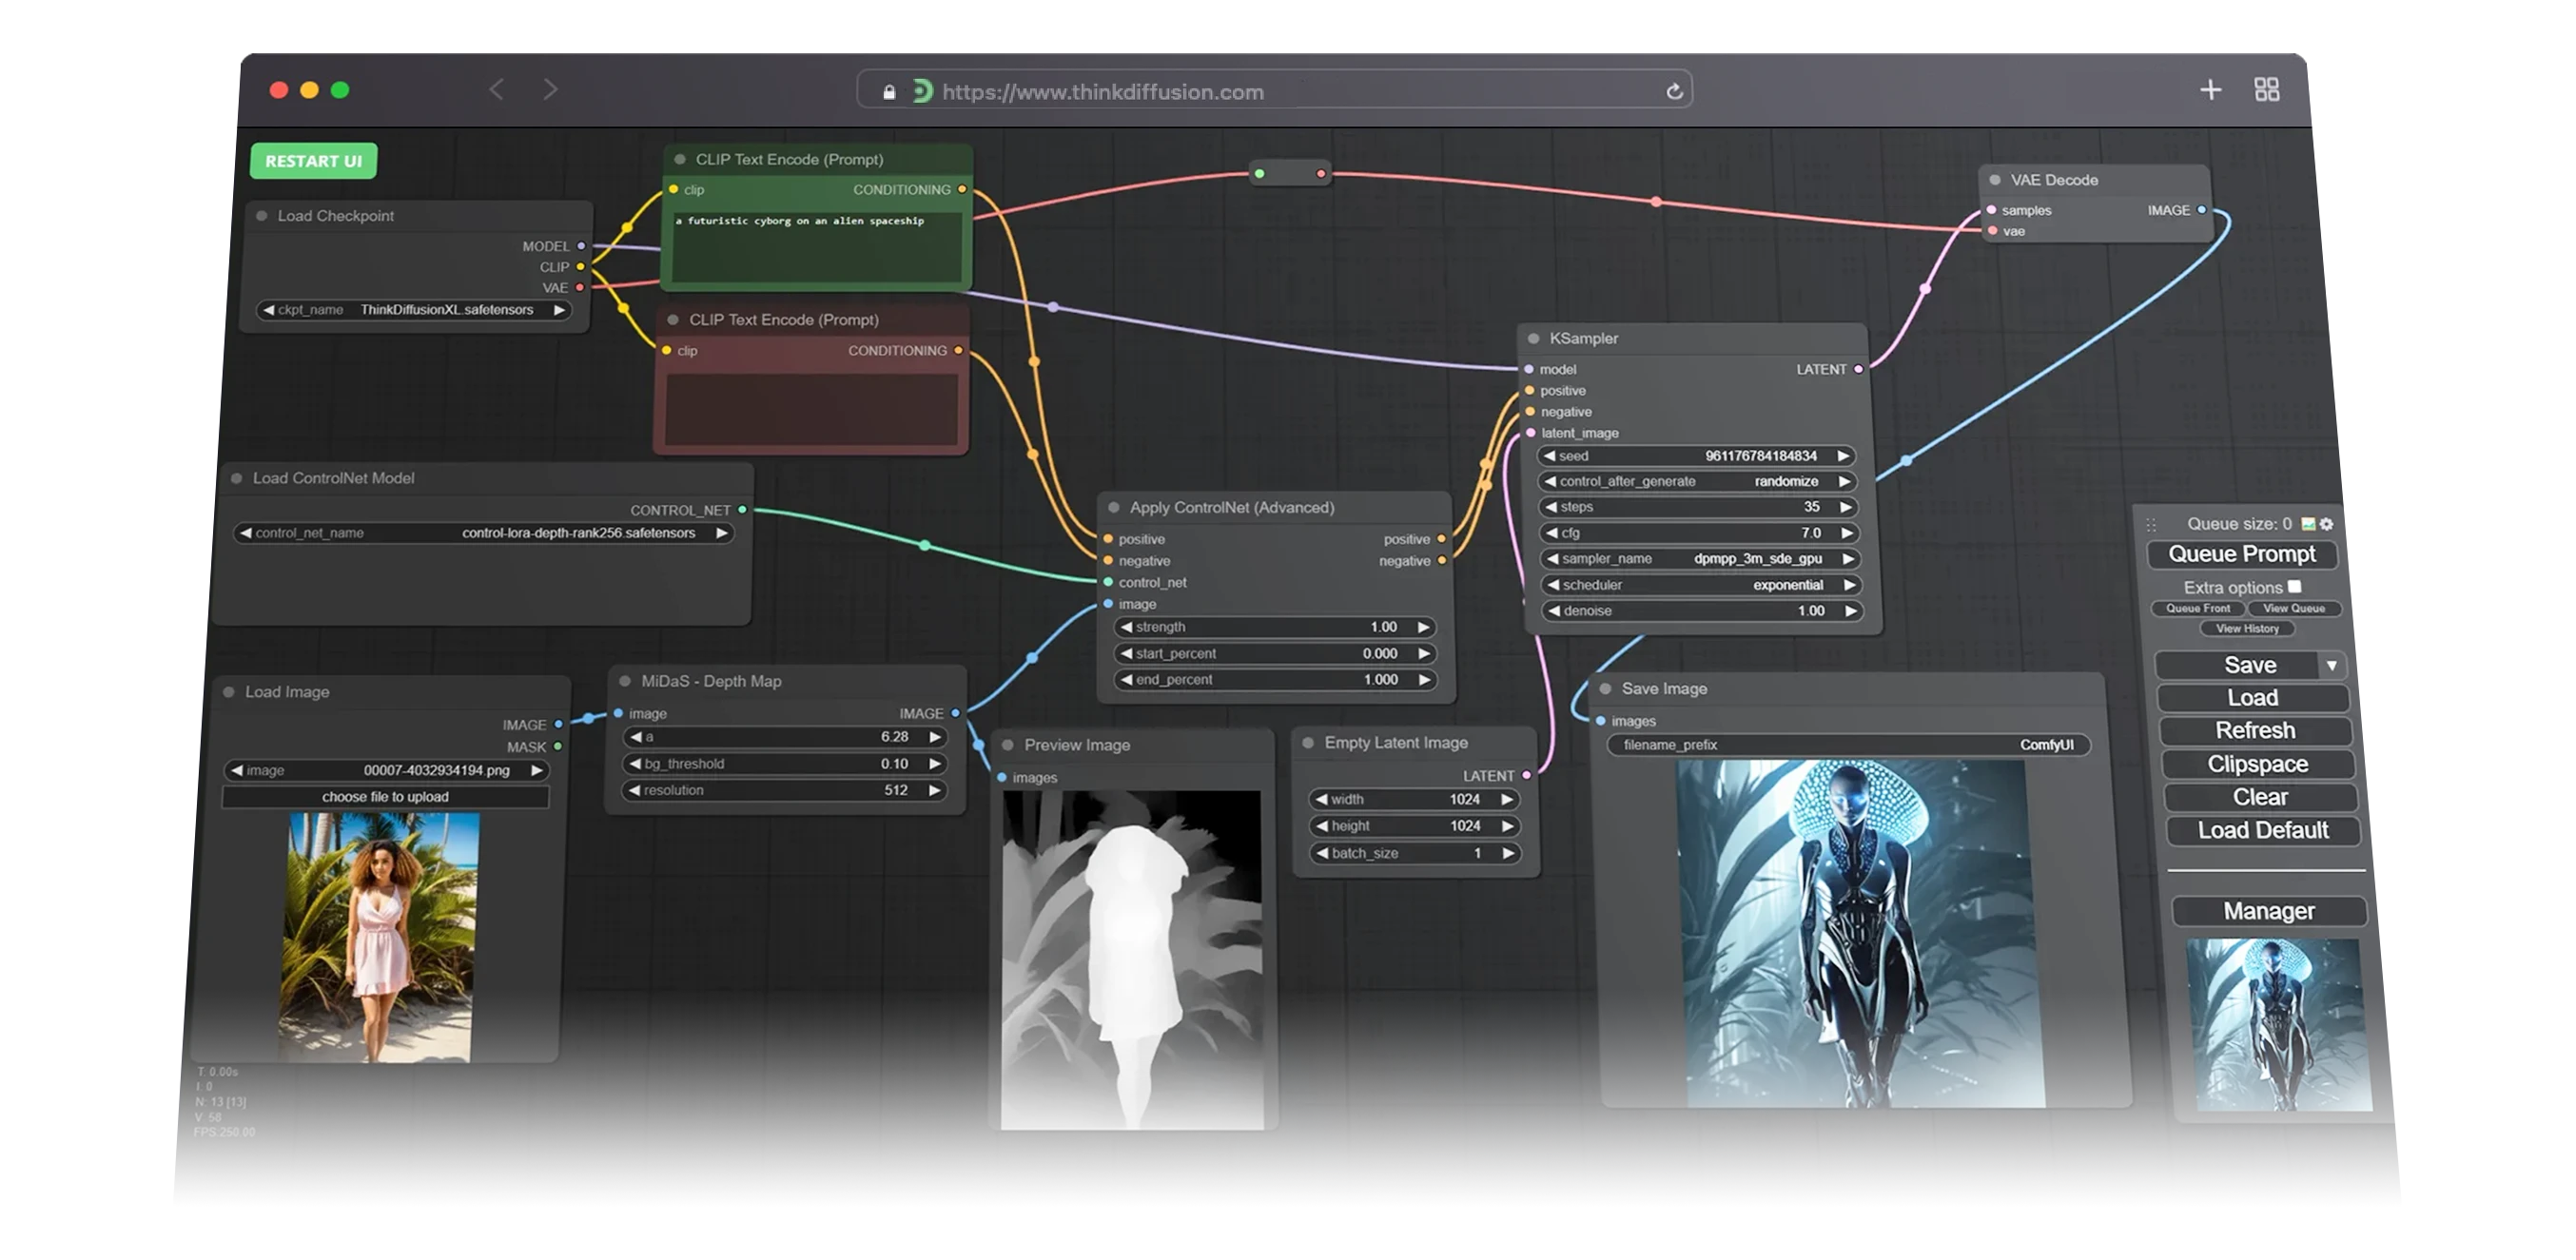Click the Restart UI button

point(312,161)
